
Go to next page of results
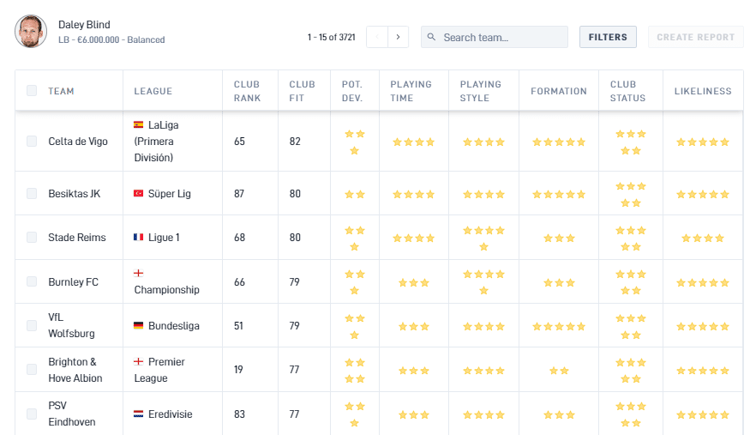(x=398, y=37)
